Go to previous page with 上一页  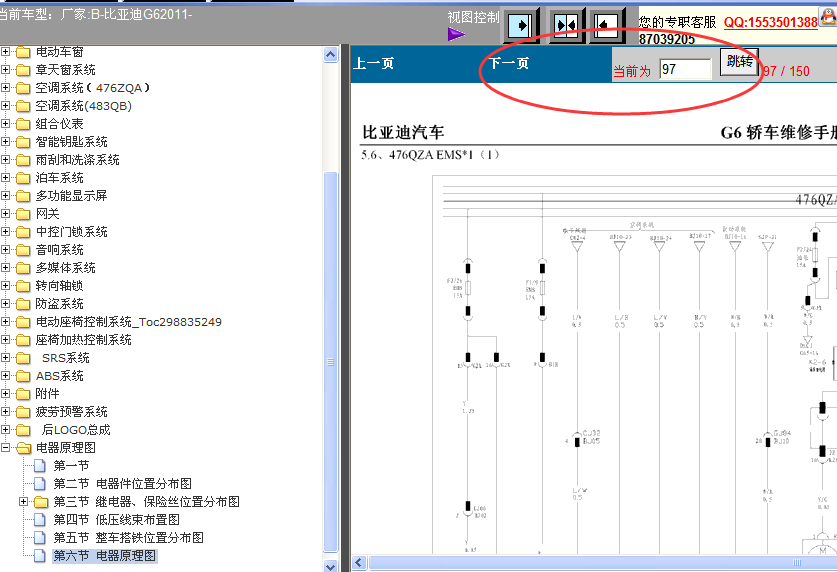pos(374,63)
